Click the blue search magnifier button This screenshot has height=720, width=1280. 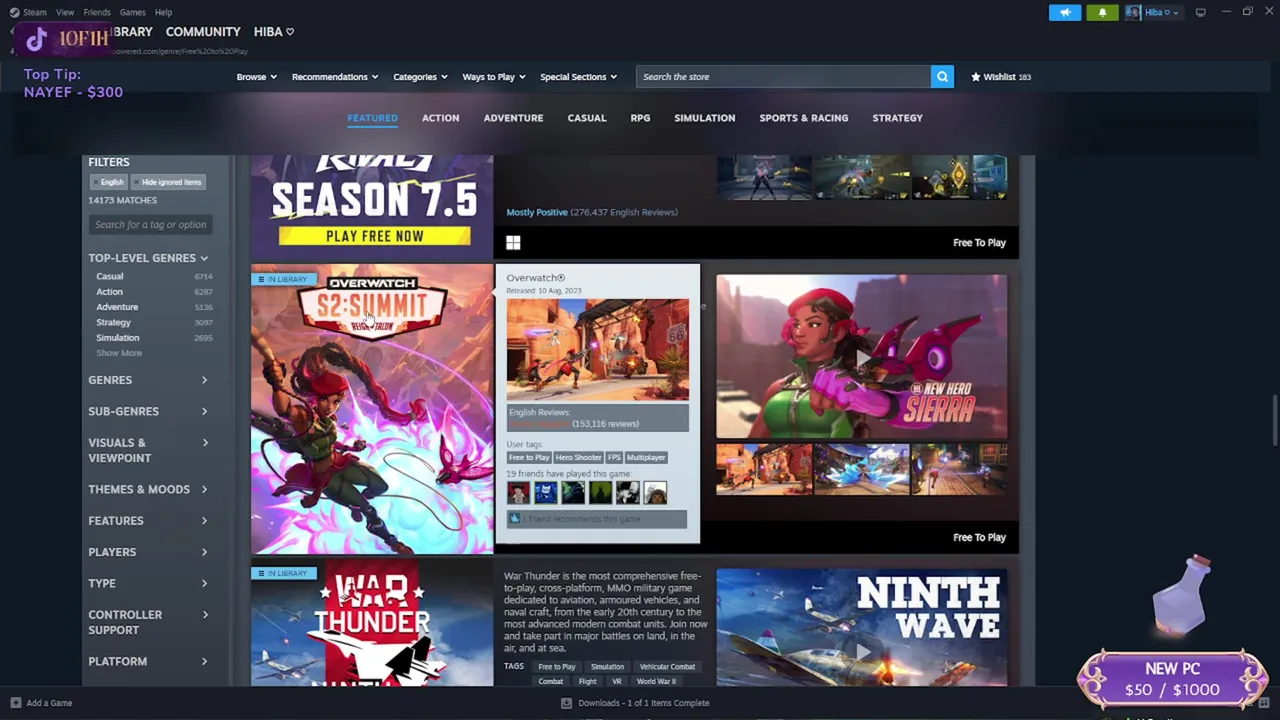pyautogui.click(x=942, y=77)
